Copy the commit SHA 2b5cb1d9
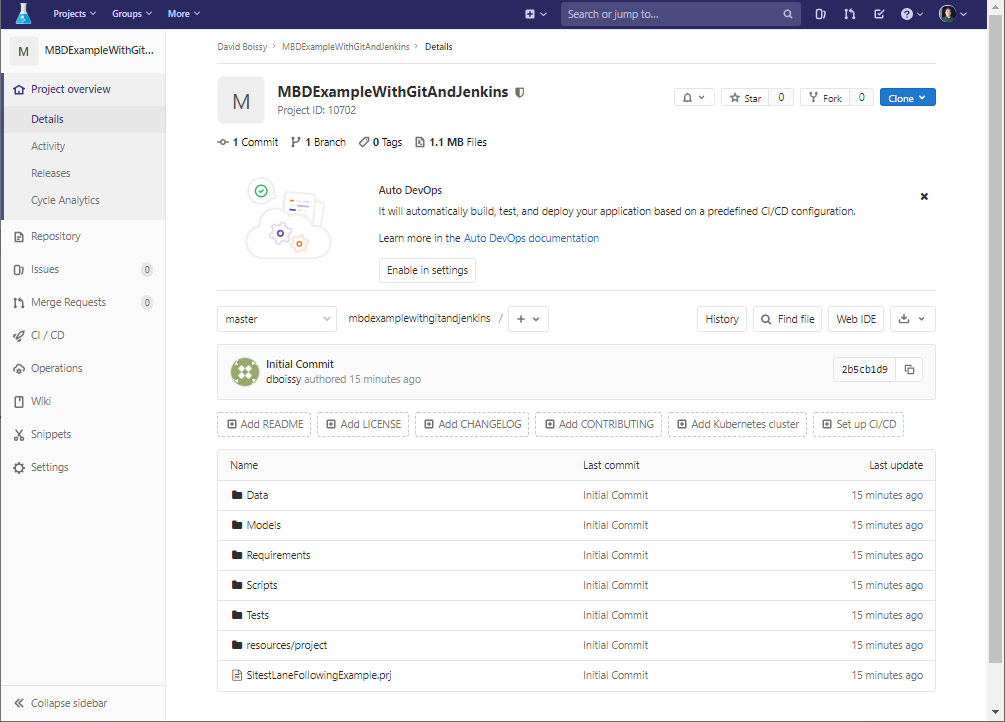The height and width of the screenshot is (722, 1005). click(909, 370)
